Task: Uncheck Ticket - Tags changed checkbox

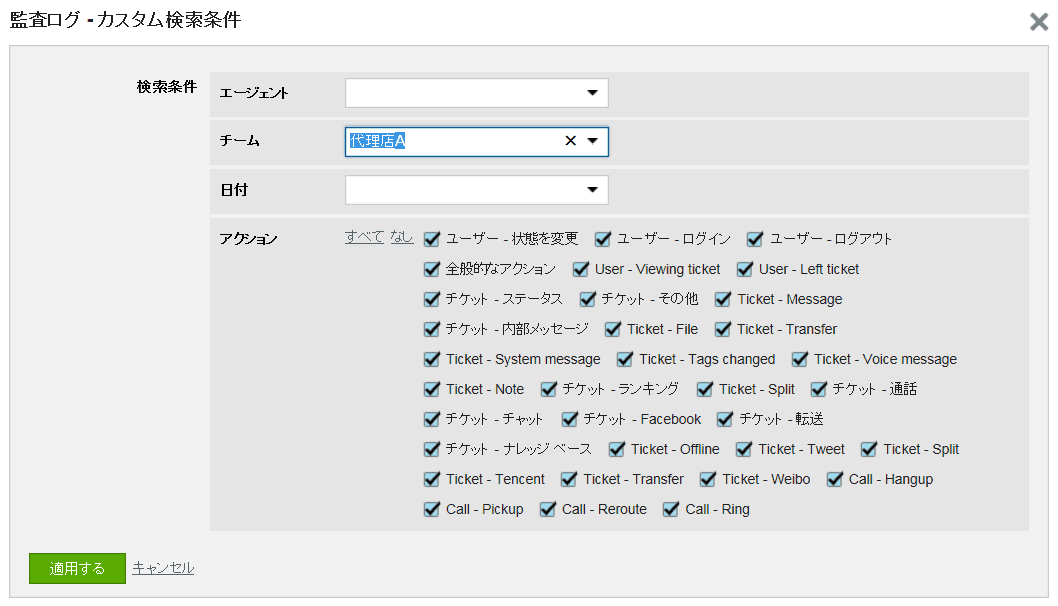Action: [625, 359]
